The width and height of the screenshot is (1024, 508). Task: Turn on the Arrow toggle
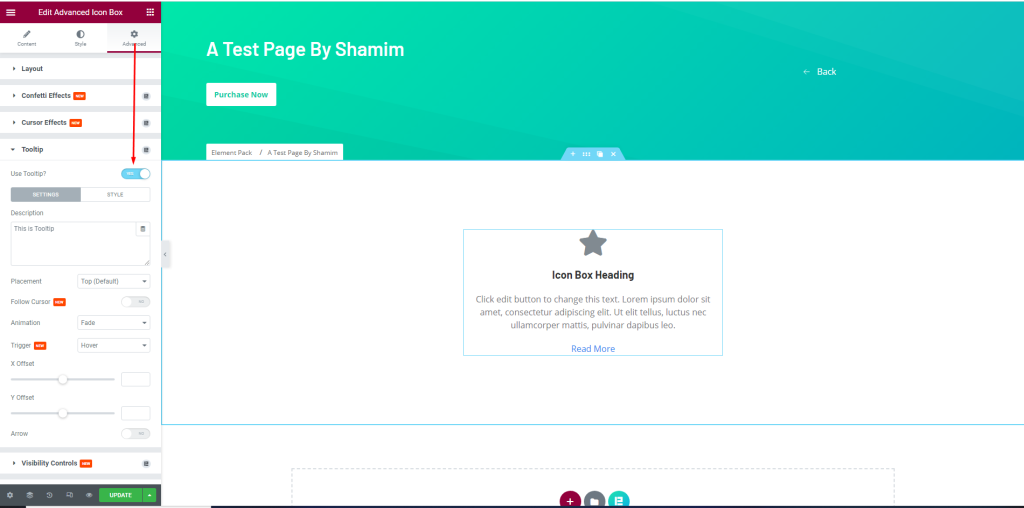136,433
